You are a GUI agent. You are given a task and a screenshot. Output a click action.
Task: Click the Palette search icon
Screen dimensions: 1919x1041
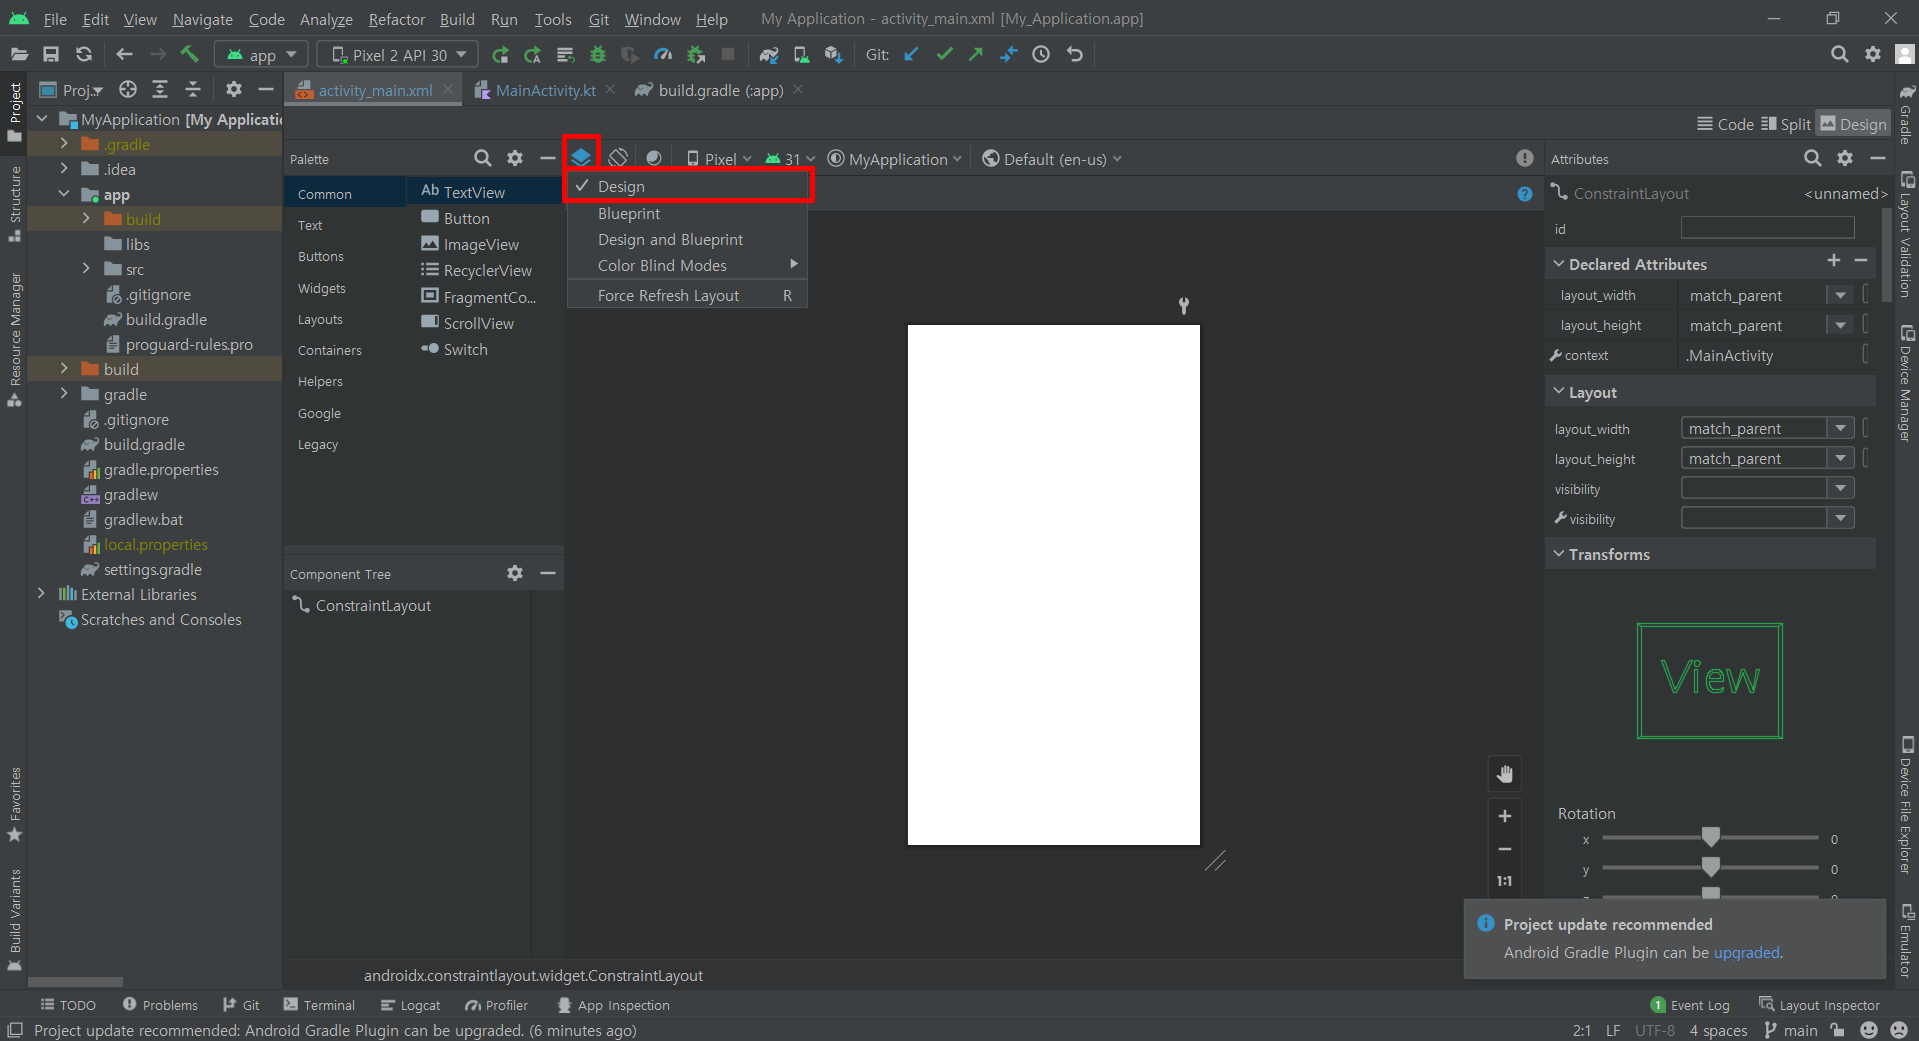pyautogui.click(x=482, y=158)
